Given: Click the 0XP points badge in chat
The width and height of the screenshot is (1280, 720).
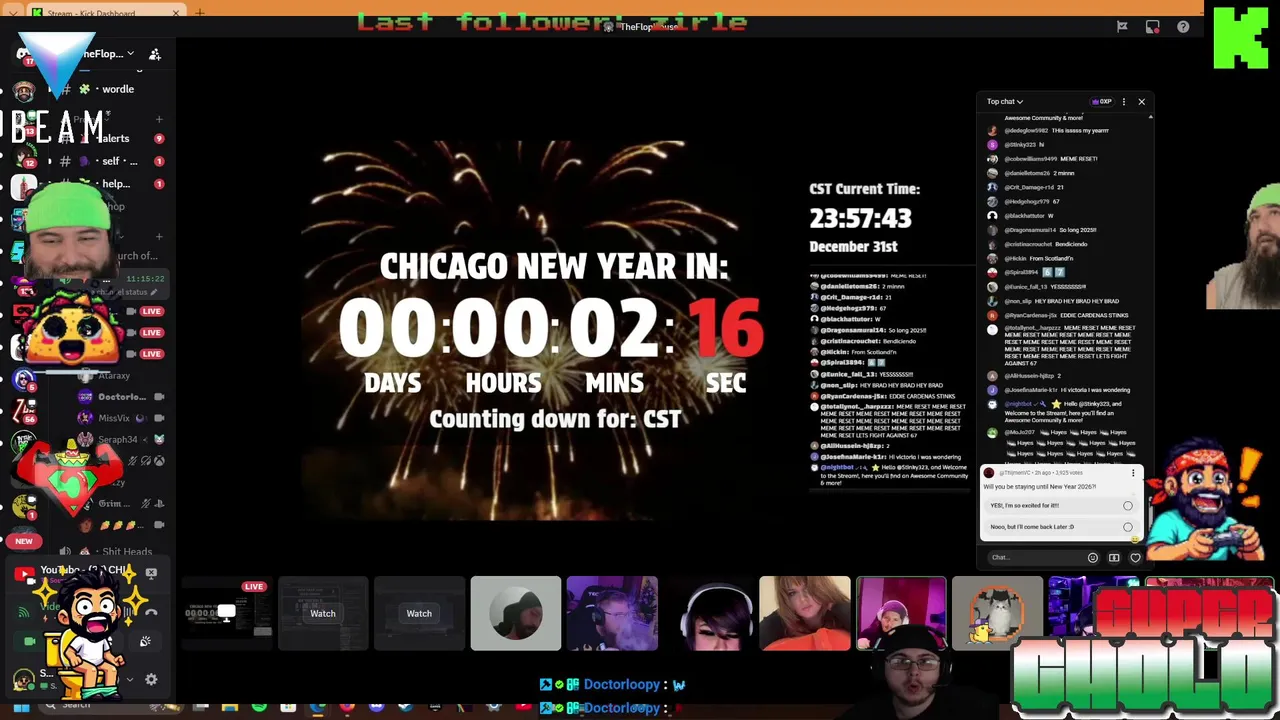Looking at the screenshot, I should point(1102,101).
